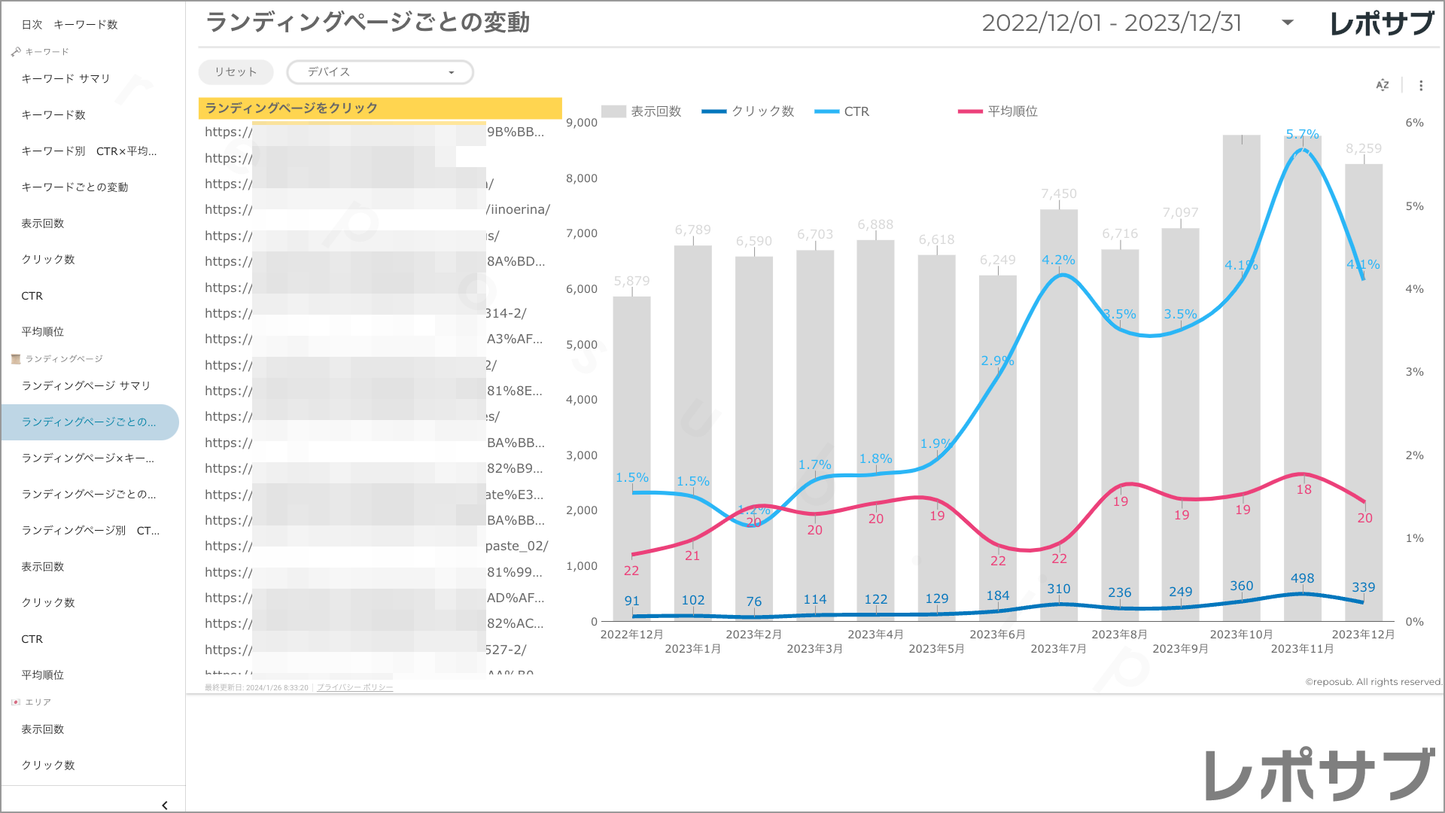Toggle the CTR series in the legend
The height and width of the screenshot is (813, 1445).
[842, 112]
